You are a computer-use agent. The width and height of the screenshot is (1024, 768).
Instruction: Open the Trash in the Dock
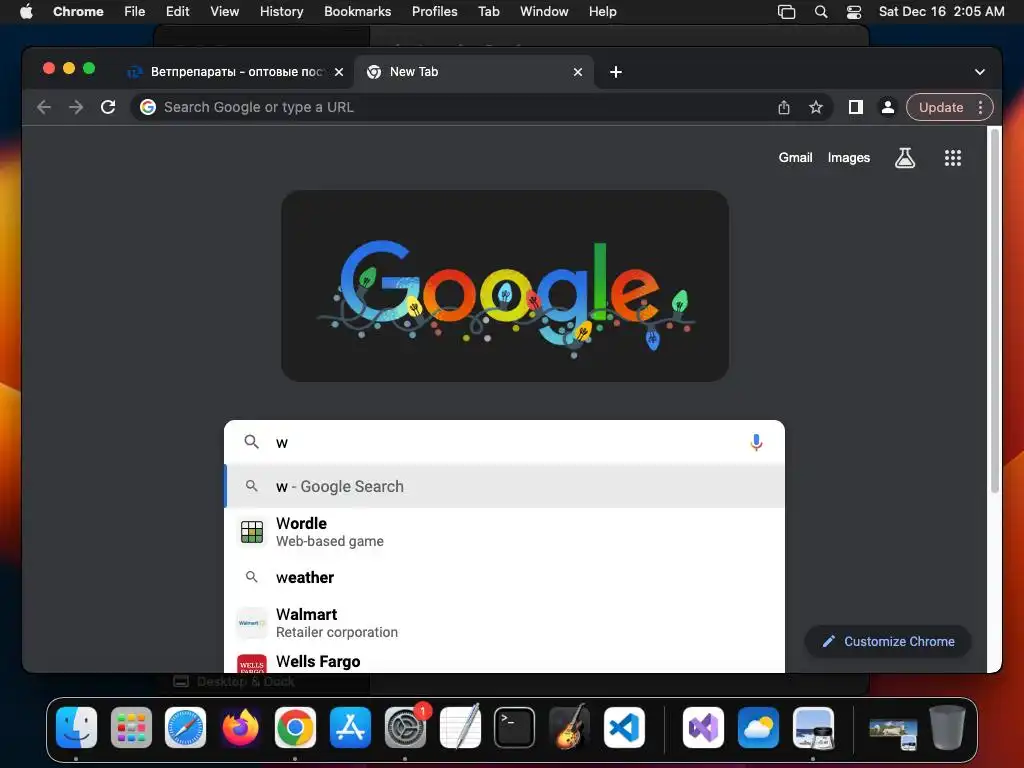[x=947, y=727]
